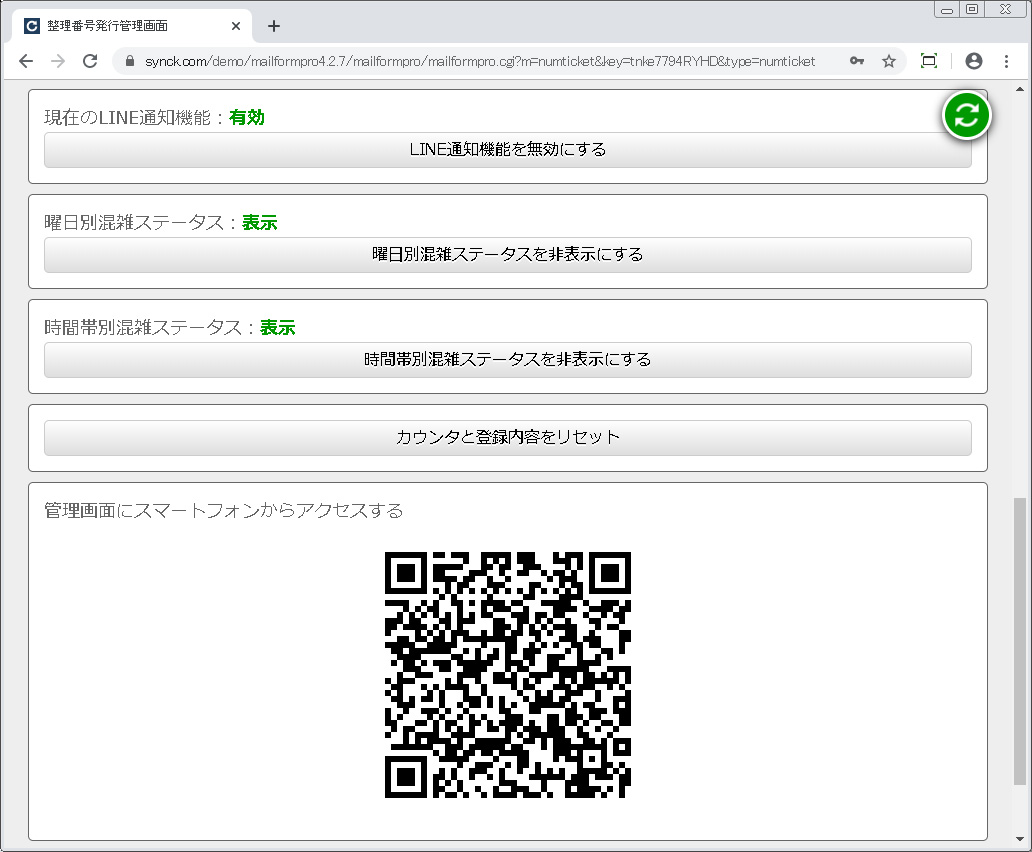Disable the LINE notification feature
Image resolution: width=1032 pixels, height=852 pixels.
coord(508,150)
